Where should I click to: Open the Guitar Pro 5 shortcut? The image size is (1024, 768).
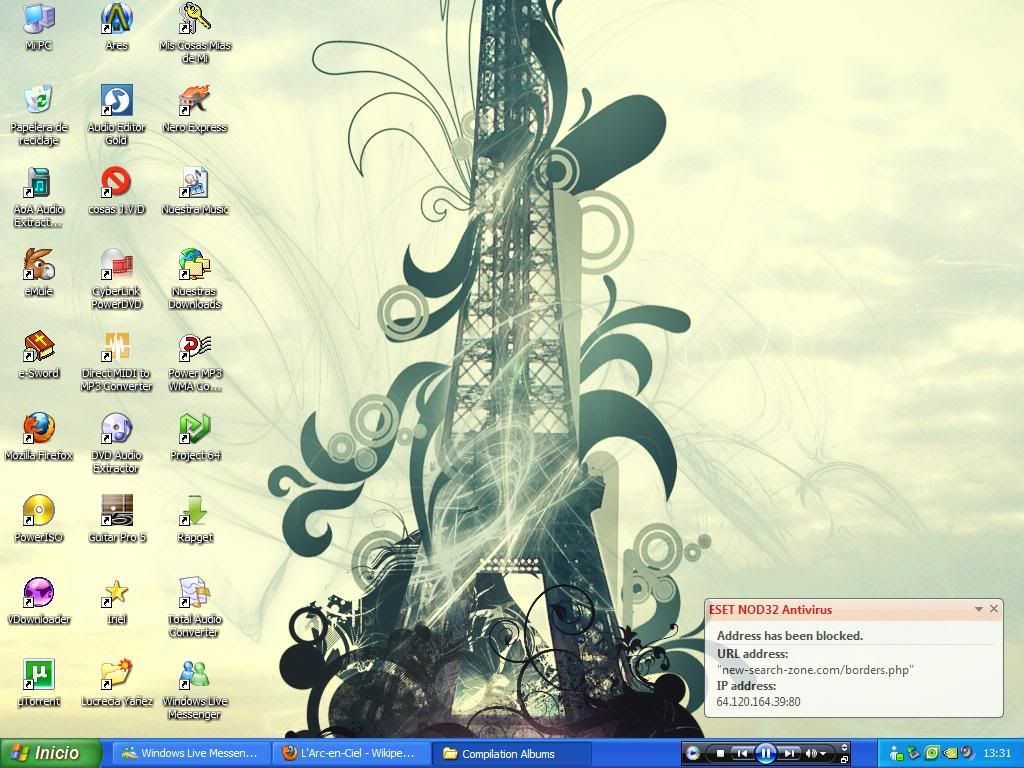(117, 512)
